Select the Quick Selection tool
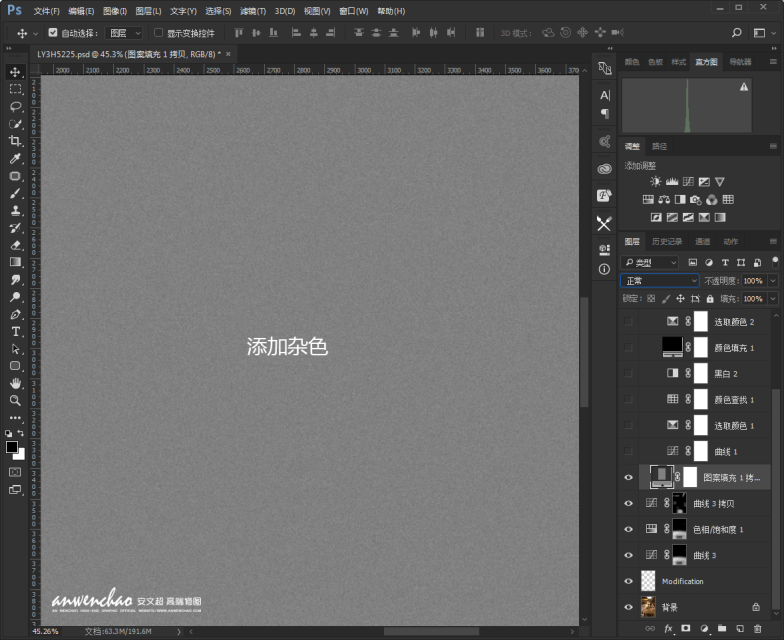This screenshot has height=640, width=784. [x=15, y=124]
